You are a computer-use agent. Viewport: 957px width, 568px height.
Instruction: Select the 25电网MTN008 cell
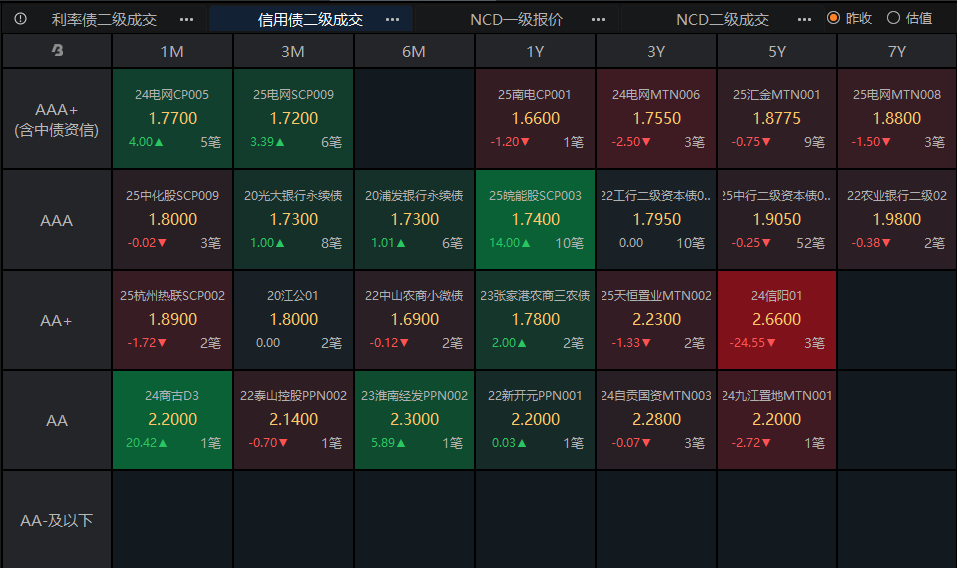897,118
